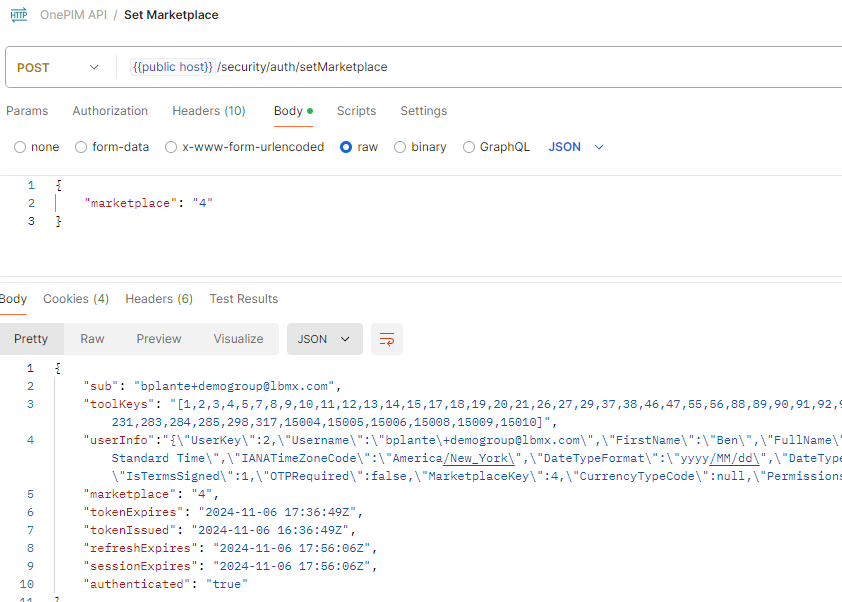This screenshot has height=602, width=842.
Task: Toggle word wrap icon in response toolbar
Action: pyautogui.click(x=387, y=339)
